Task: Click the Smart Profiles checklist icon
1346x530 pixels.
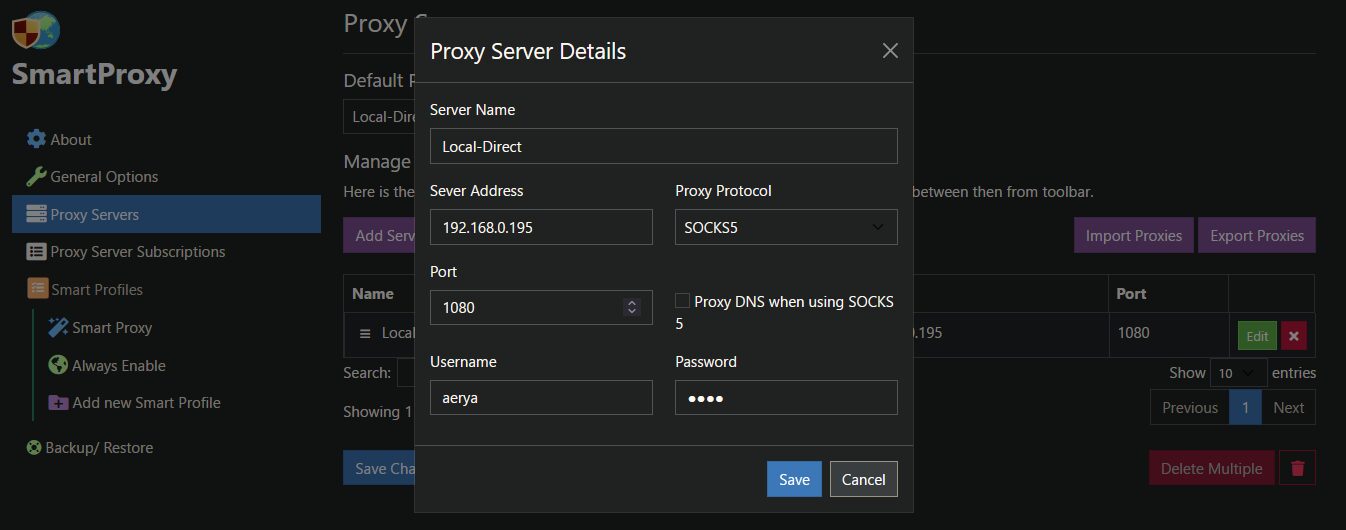Action: (37, 289)
